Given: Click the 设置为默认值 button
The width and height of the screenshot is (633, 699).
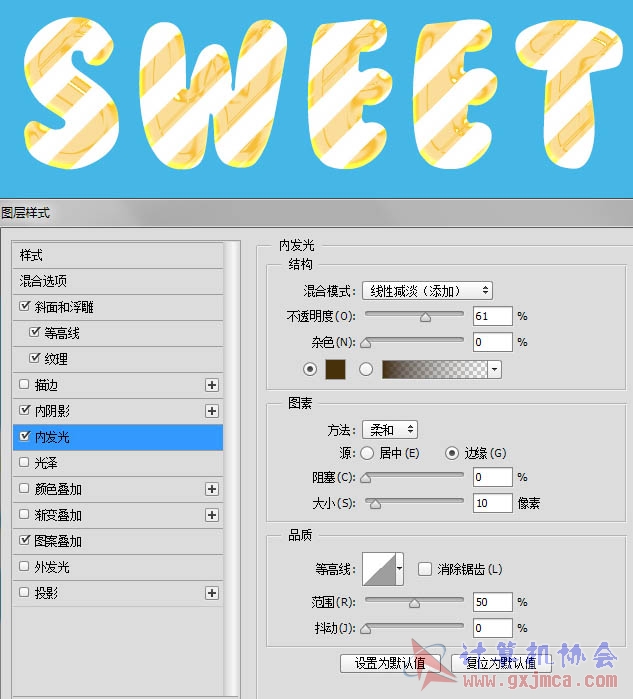Looking at the screenshot, I should click(x=390, y=663).
